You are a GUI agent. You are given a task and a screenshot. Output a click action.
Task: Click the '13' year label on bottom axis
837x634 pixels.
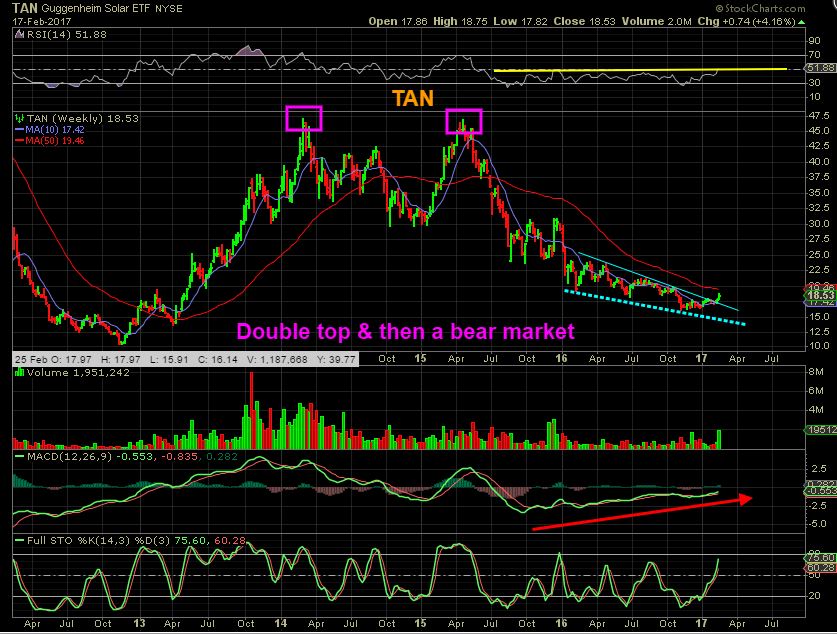coord(139,623)
